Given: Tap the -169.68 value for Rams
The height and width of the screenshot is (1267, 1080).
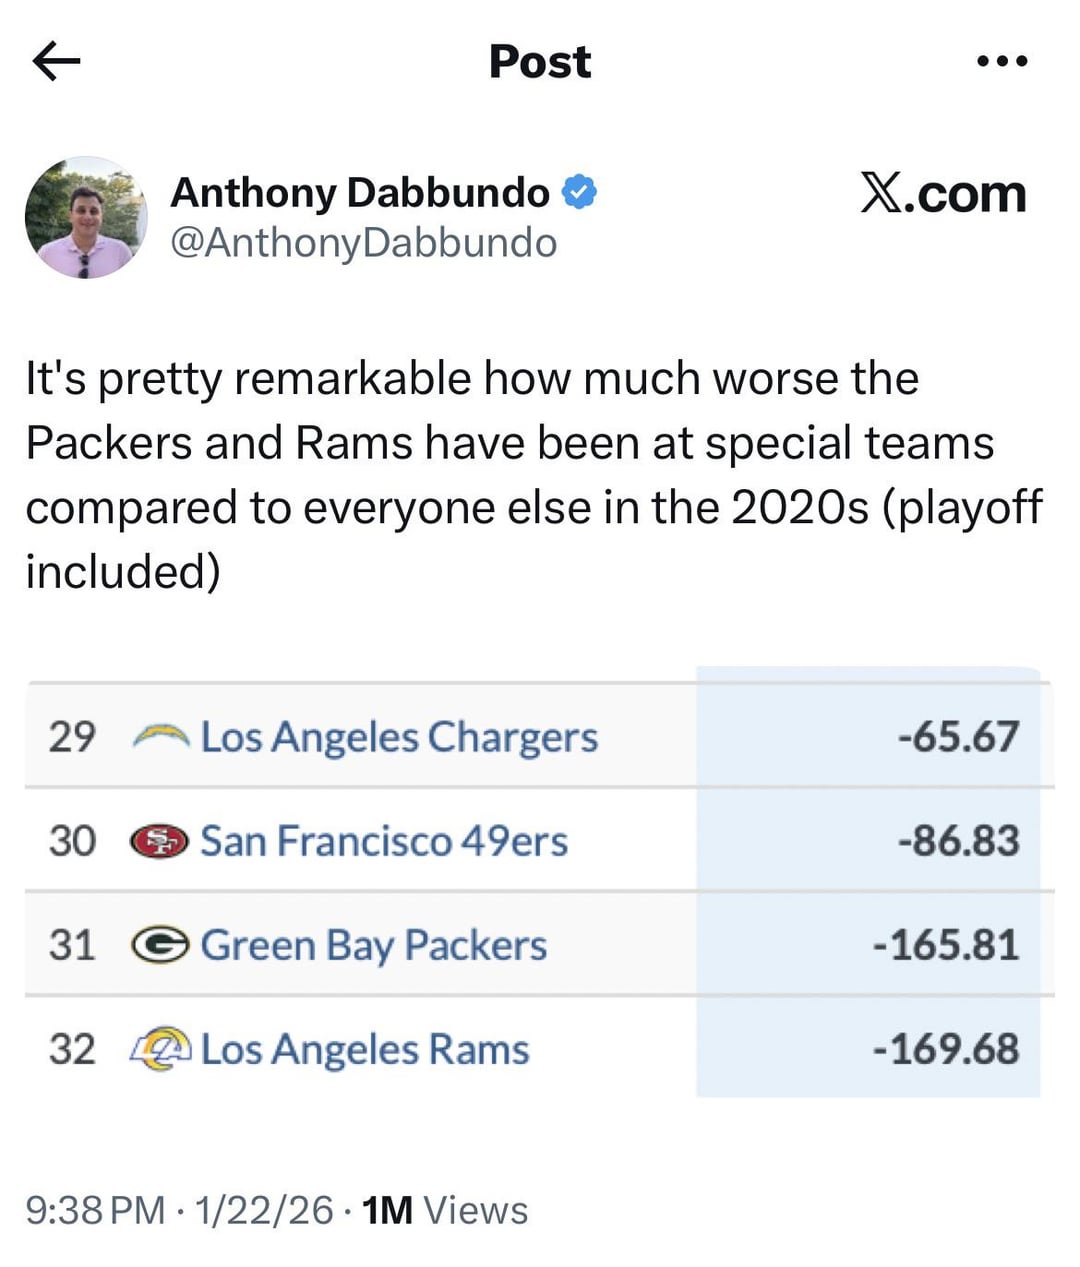Looking at the screenshot, I should point(945,1050).
